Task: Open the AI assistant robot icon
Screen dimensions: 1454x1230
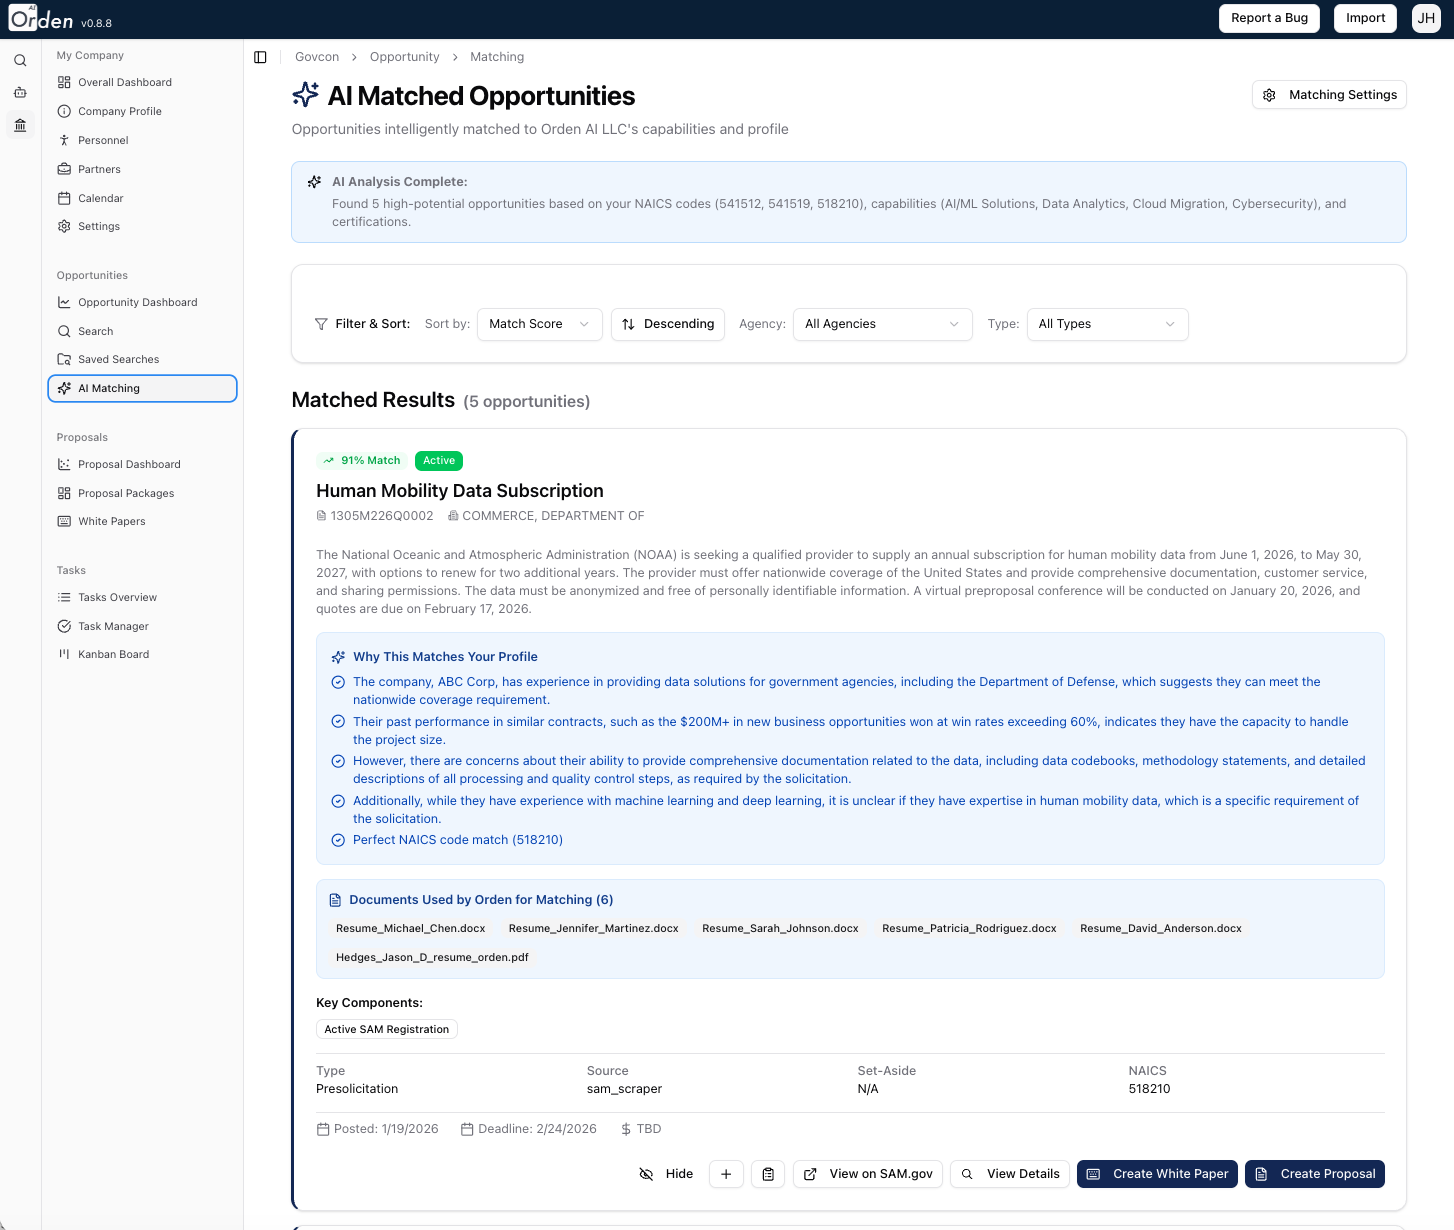Action: [x=20, y=92]
